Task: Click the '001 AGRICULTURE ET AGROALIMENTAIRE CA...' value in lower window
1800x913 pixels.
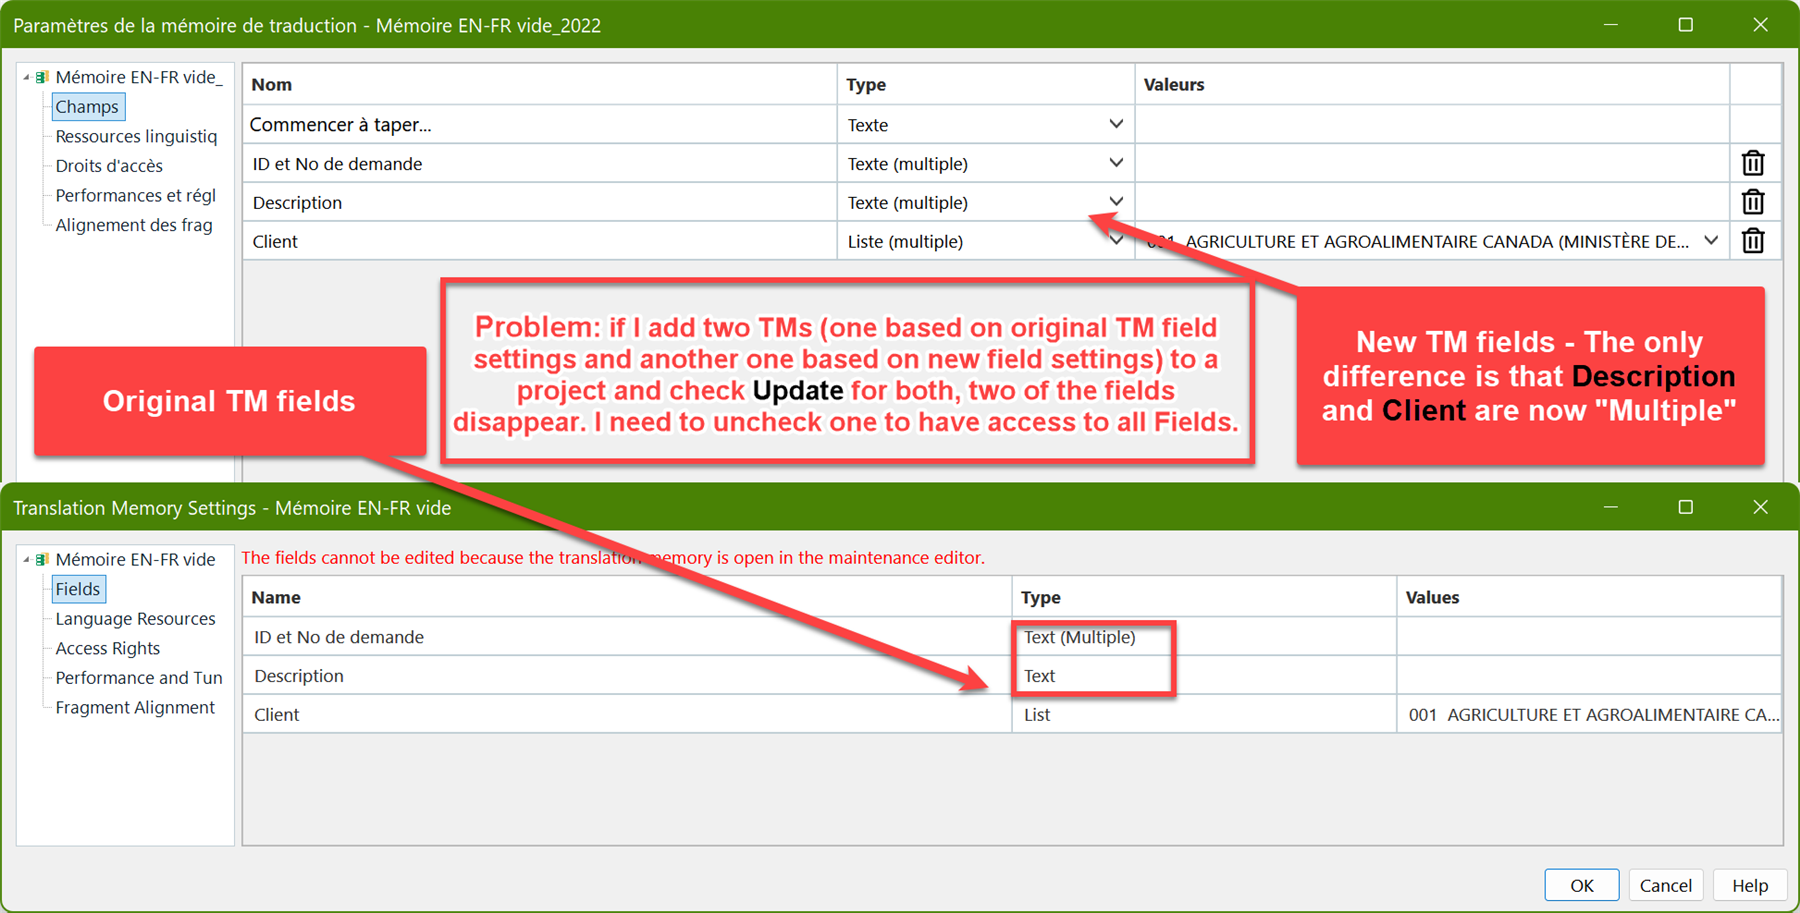Action: point(1589,715)
